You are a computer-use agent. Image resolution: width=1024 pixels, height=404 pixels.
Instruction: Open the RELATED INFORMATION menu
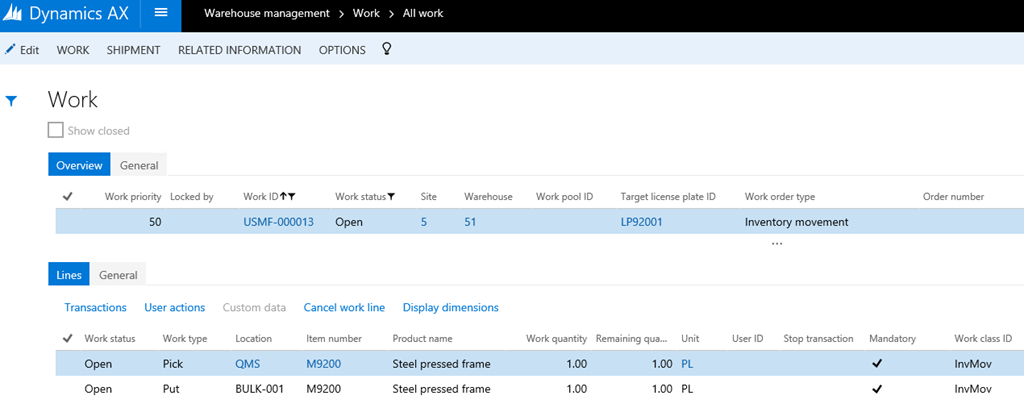[239, 50]
